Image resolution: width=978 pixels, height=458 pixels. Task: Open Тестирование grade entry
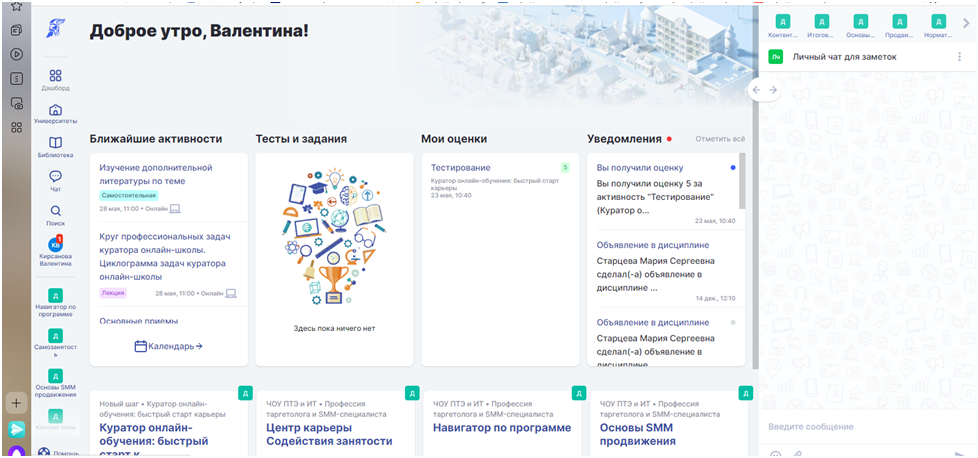tap(460, 168)
